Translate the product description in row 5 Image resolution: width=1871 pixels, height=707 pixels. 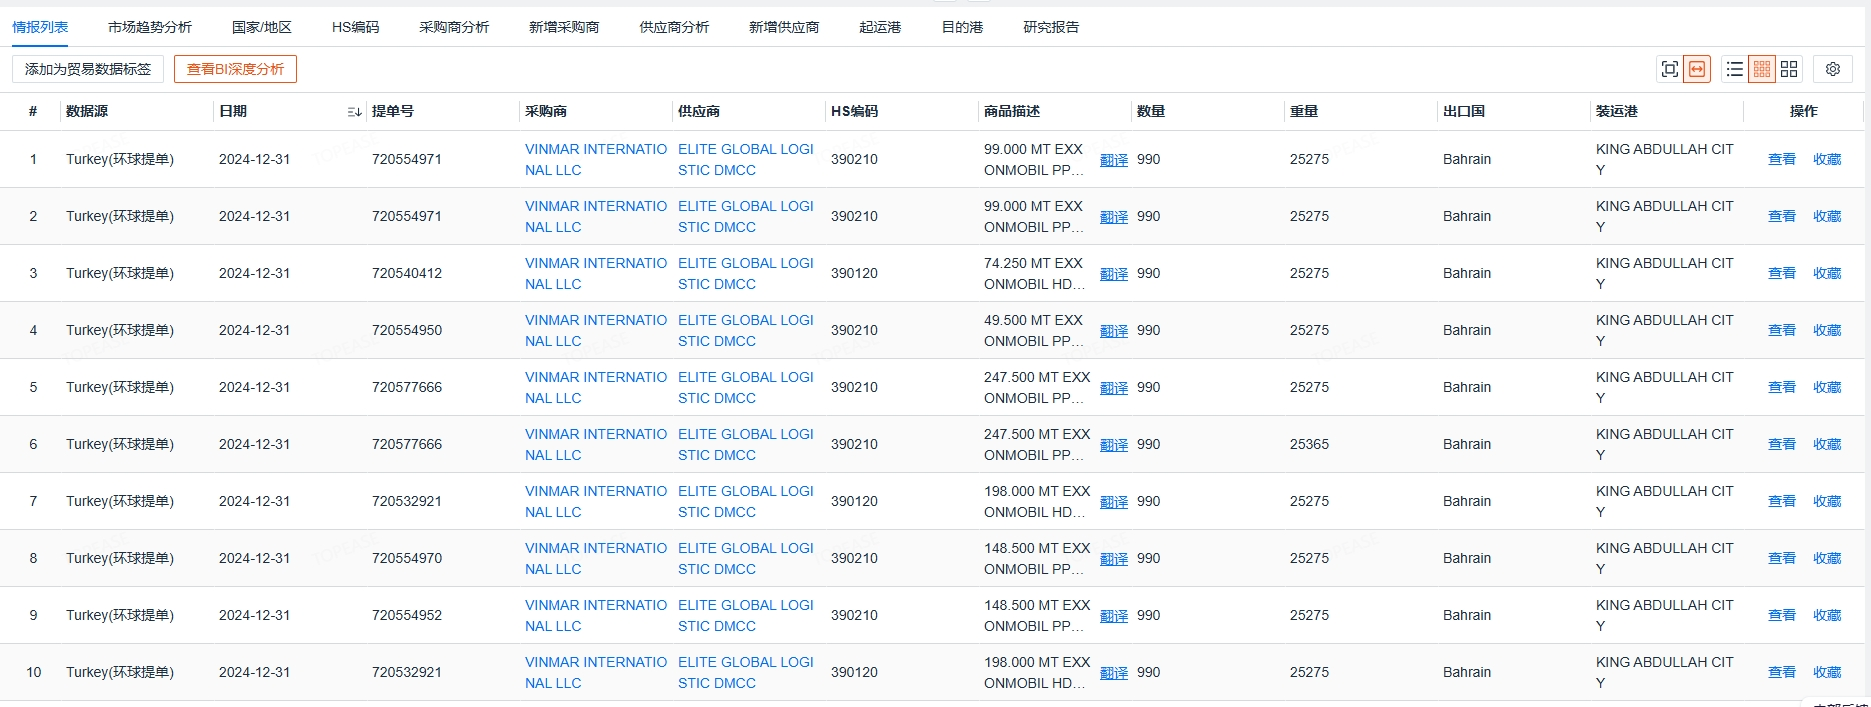[x=1113, y=388]
